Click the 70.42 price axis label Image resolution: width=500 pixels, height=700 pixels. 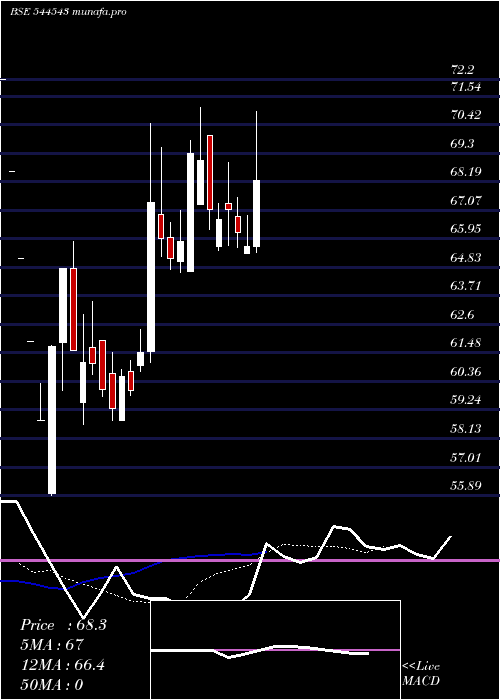pyautogui.click(x=466, y=115)
